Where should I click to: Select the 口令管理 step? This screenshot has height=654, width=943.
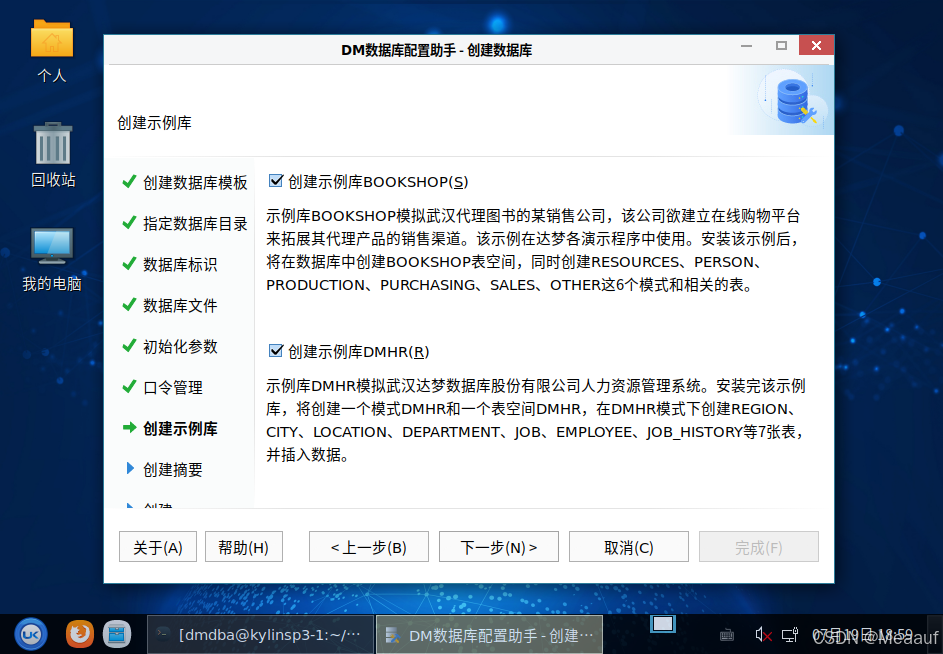point(173,387)
